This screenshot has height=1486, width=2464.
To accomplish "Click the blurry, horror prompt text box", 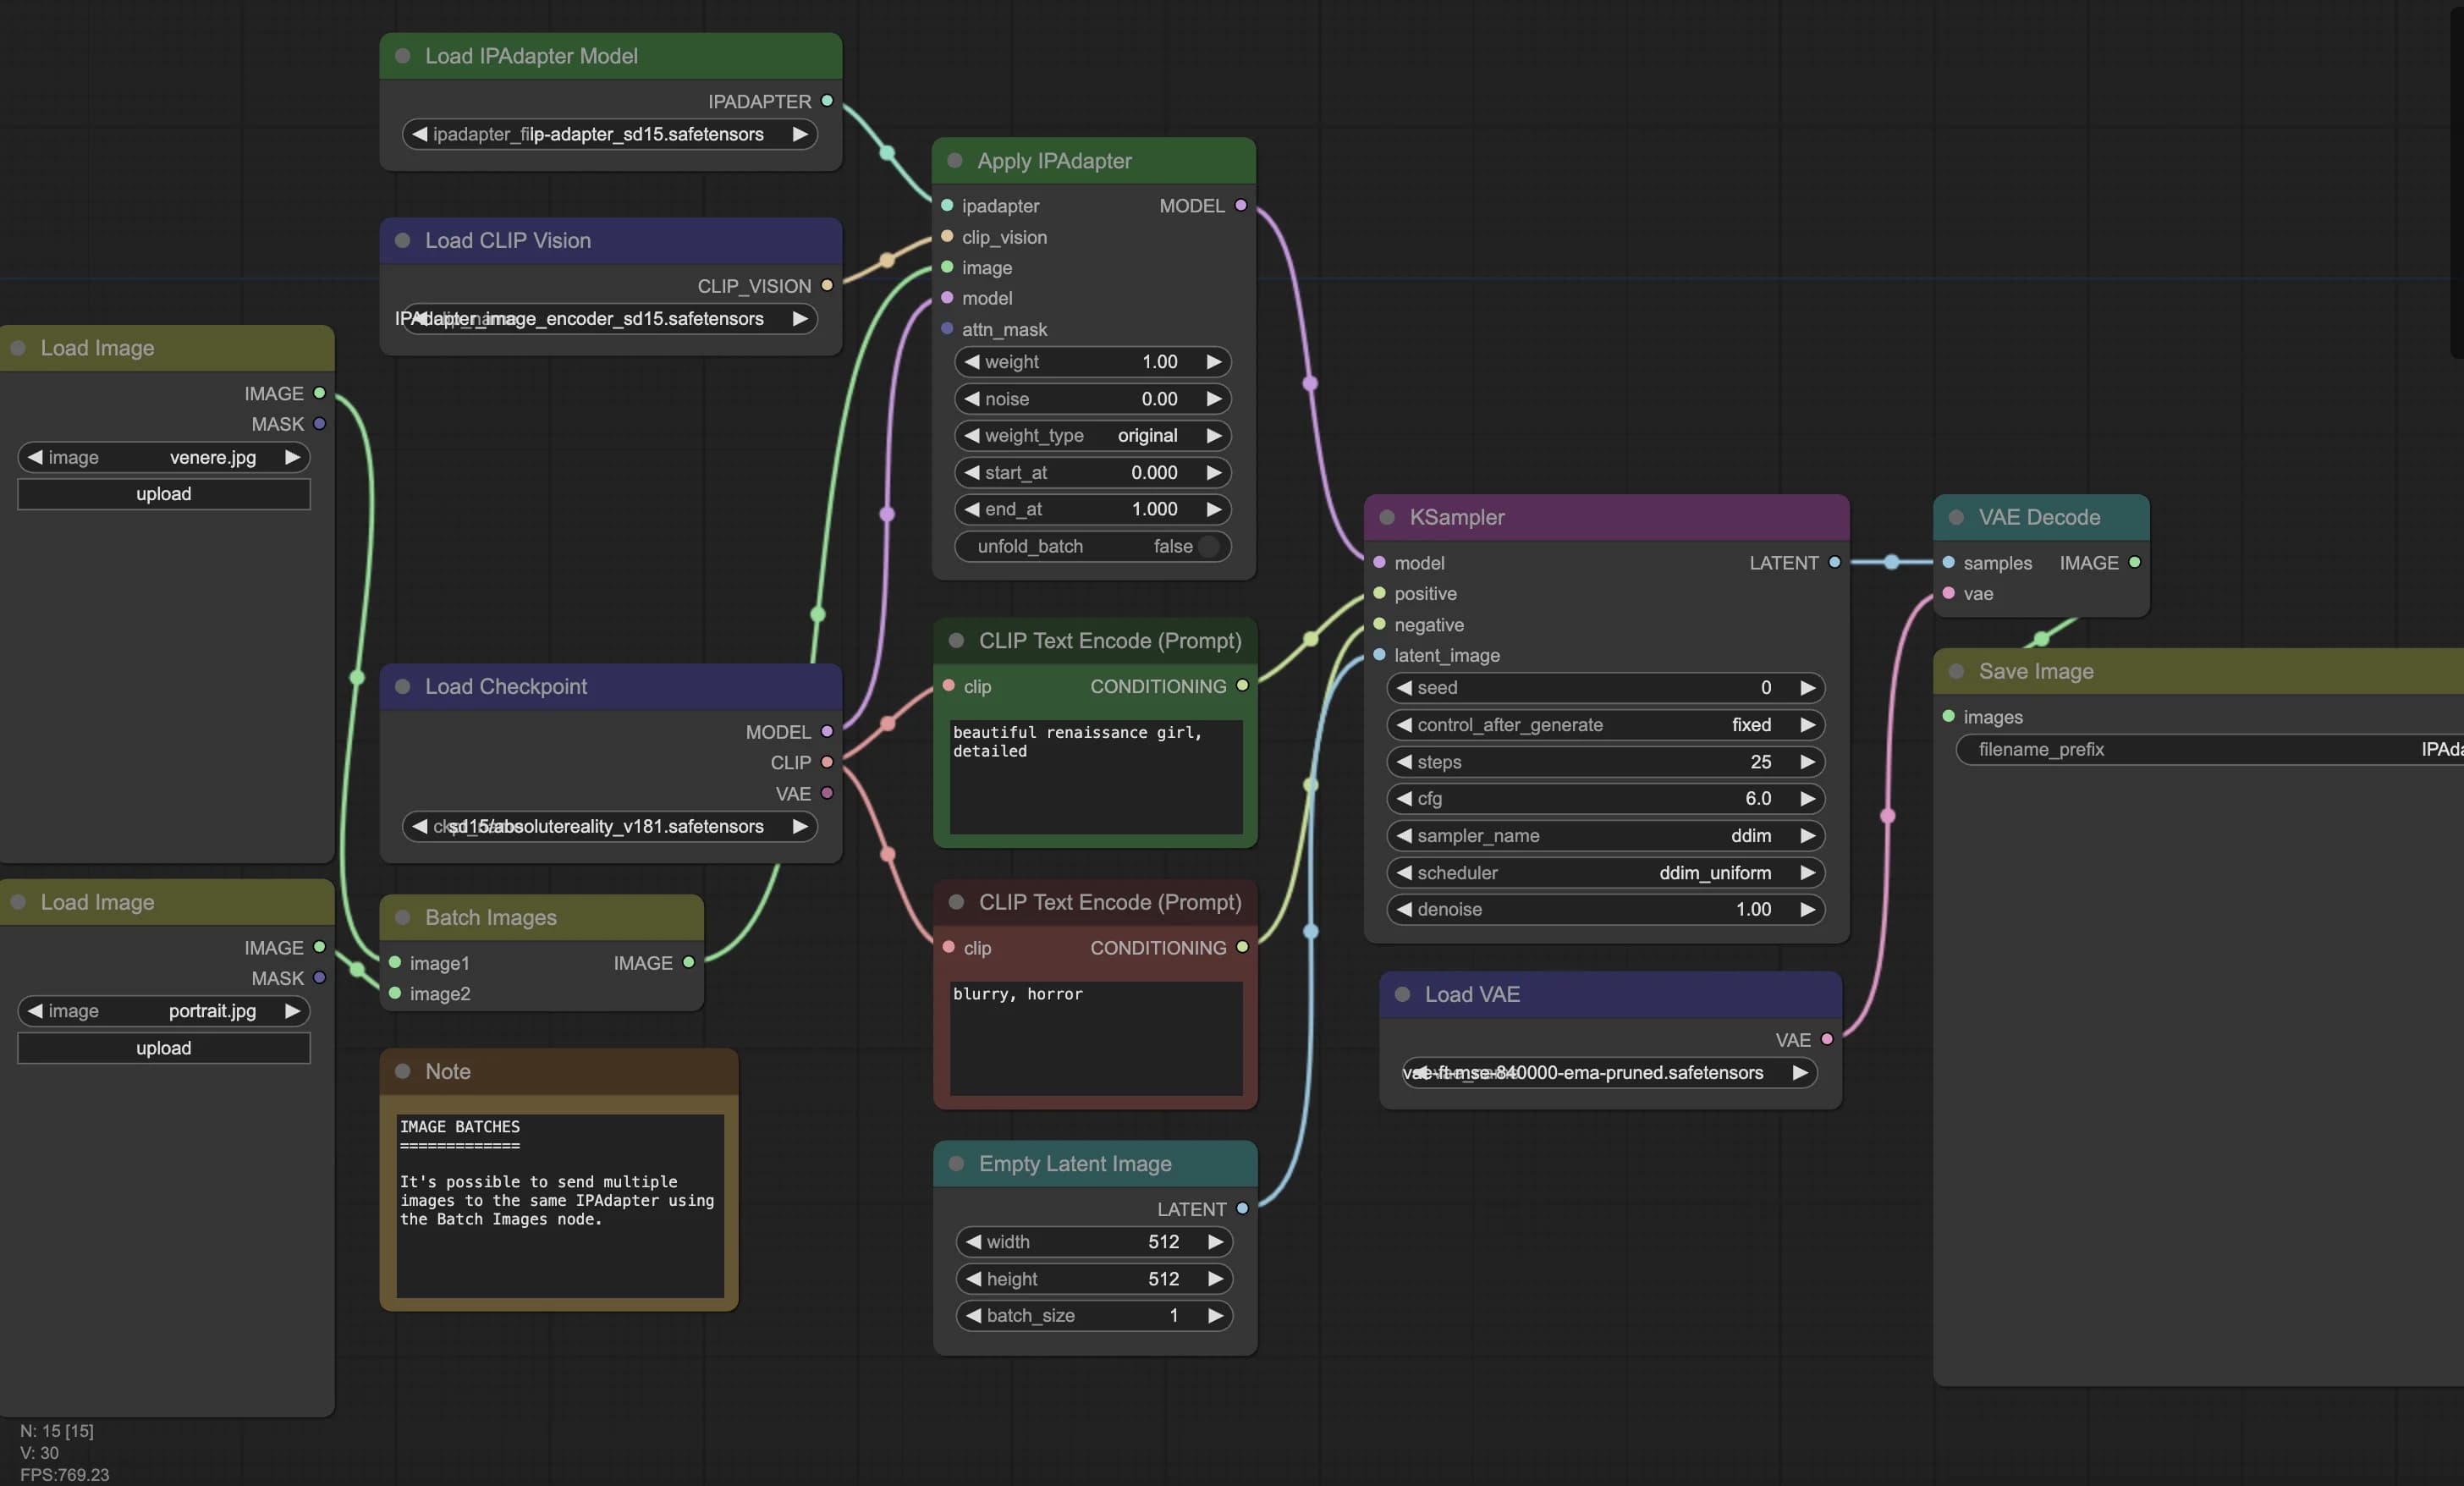I will (x=1096, y=1038).
